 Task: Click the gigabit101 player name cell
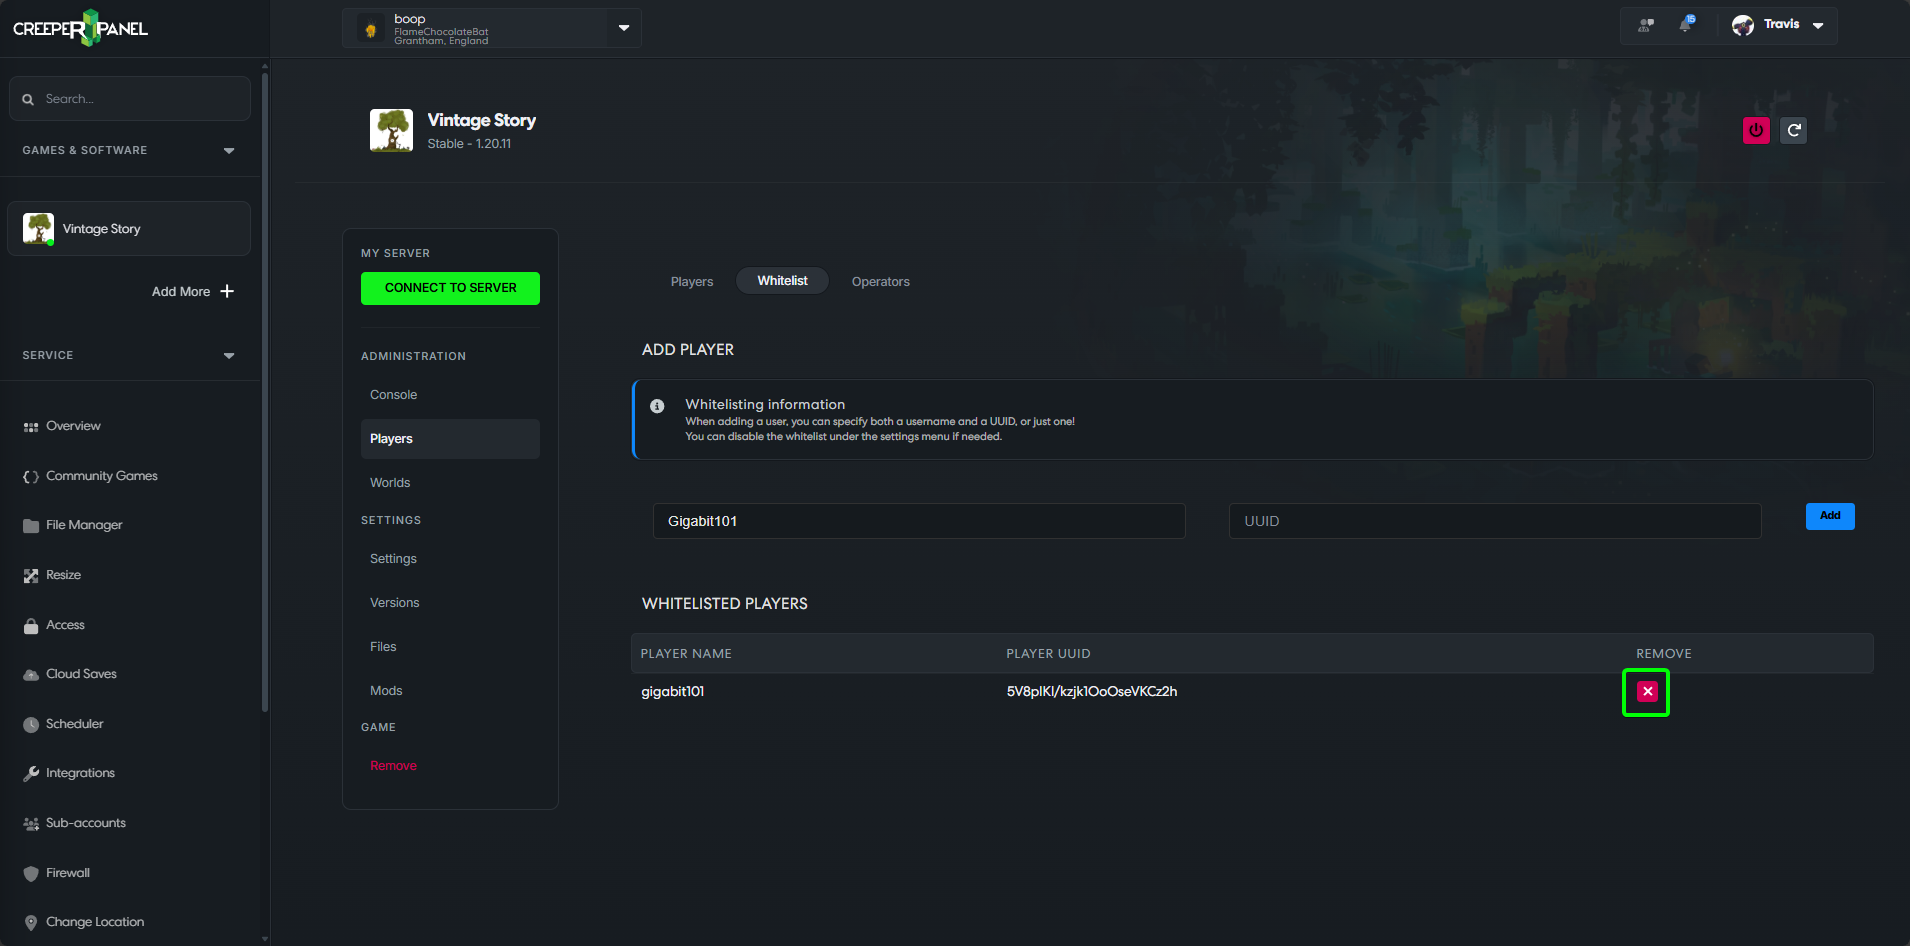coord(673,692)
